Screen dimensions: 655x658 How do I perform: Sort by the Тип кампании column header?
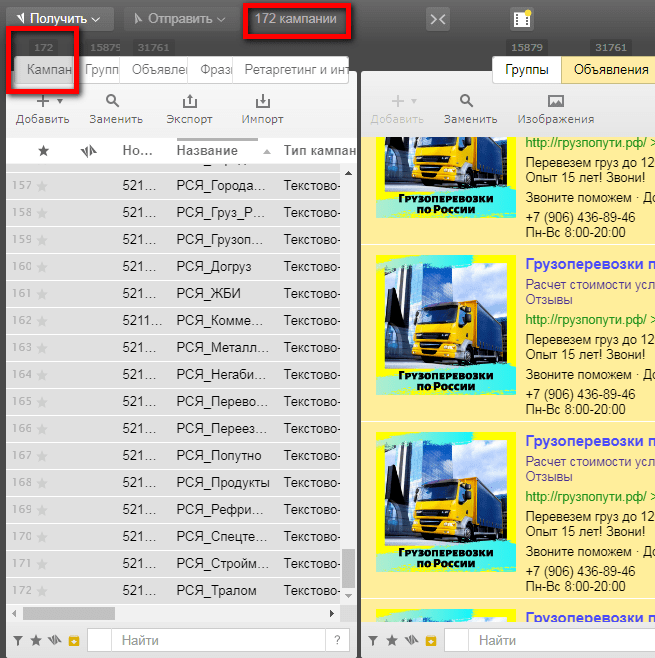(x=320, y=151)
